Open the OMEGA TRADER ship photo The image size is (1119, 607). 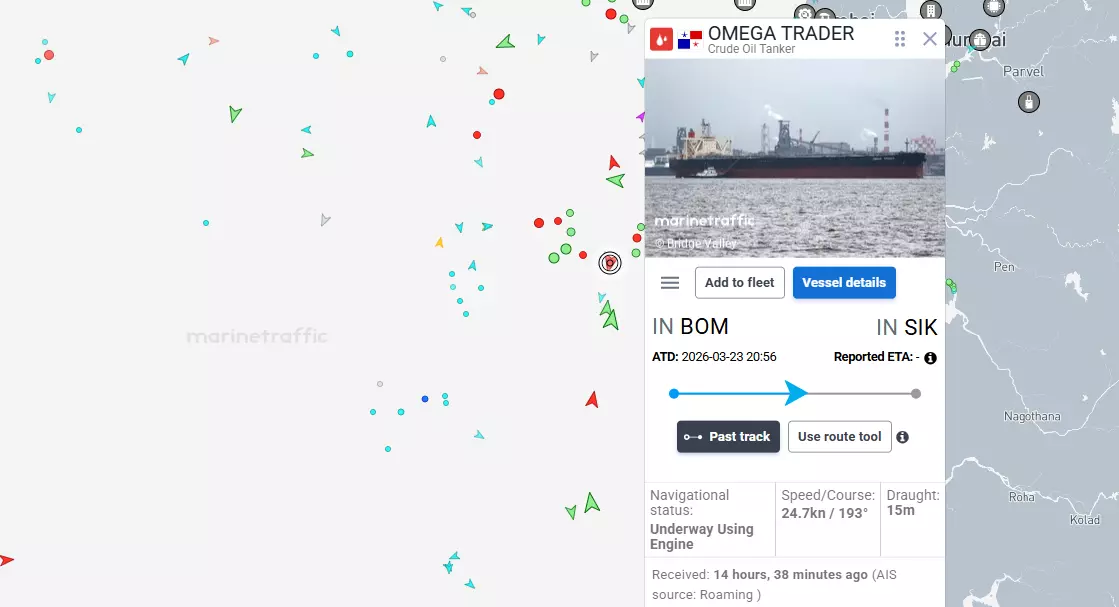(794, 158)
